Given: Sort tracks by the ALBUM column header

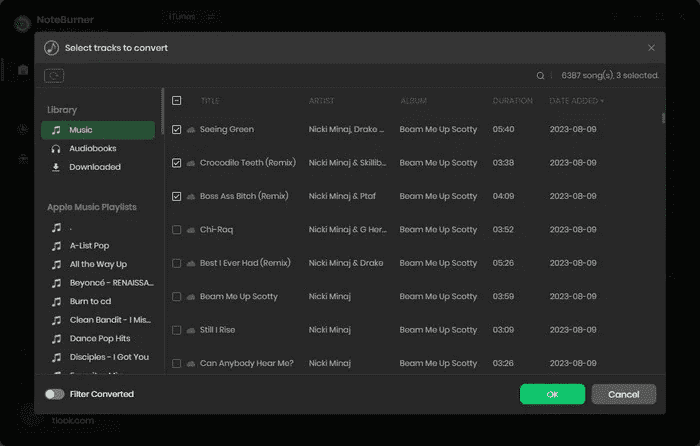Looking at the screenshot, I should [413, 101].
